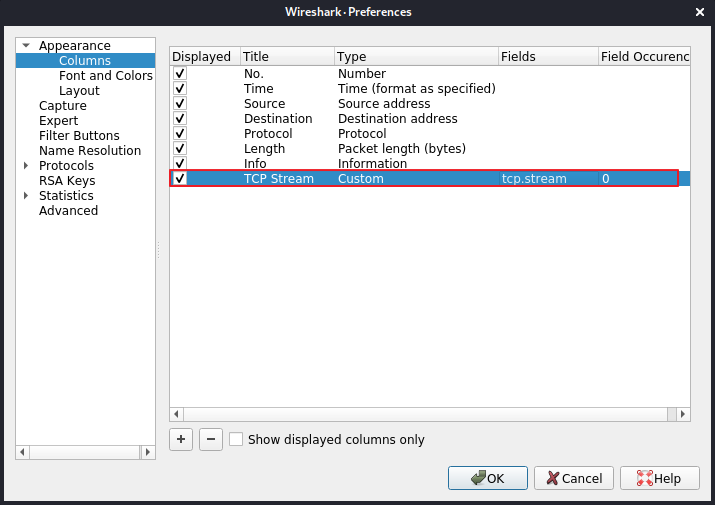Open Name Resolution preferences
Screen dimensions: 715x505
90,151
